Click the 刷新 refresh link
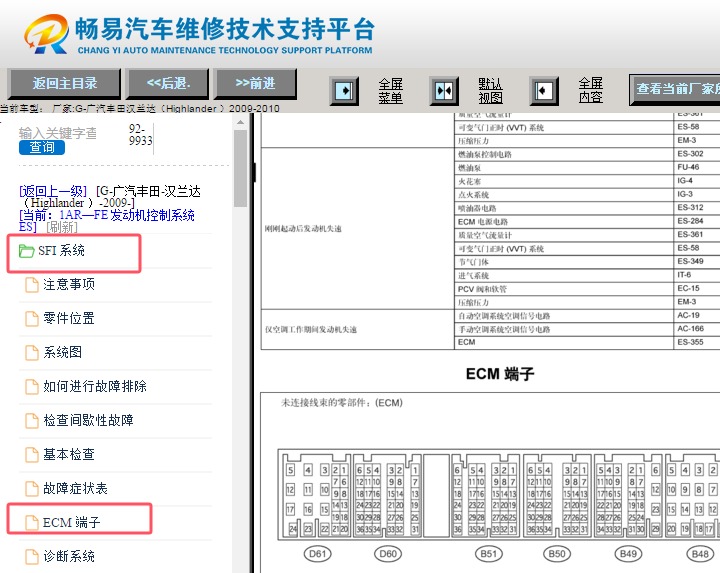The width and height of the screenshot is (720, 573). coord(62,227)
